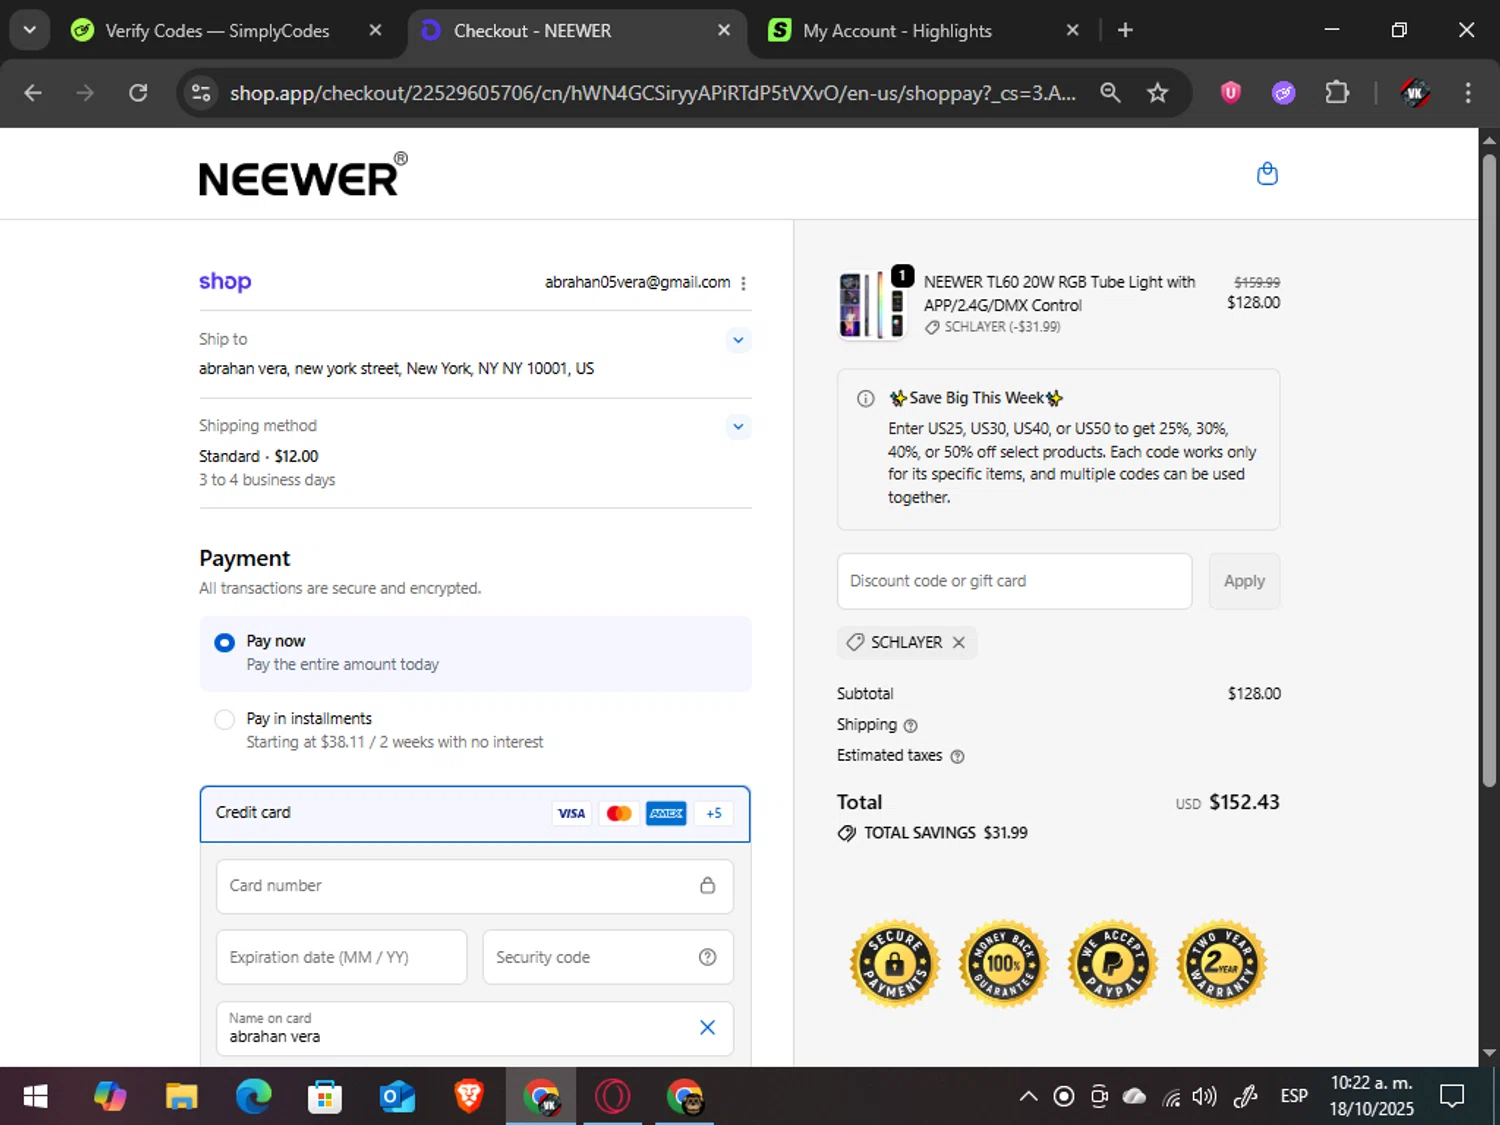Open the extensions puzzle icon

pos(1337,93)
